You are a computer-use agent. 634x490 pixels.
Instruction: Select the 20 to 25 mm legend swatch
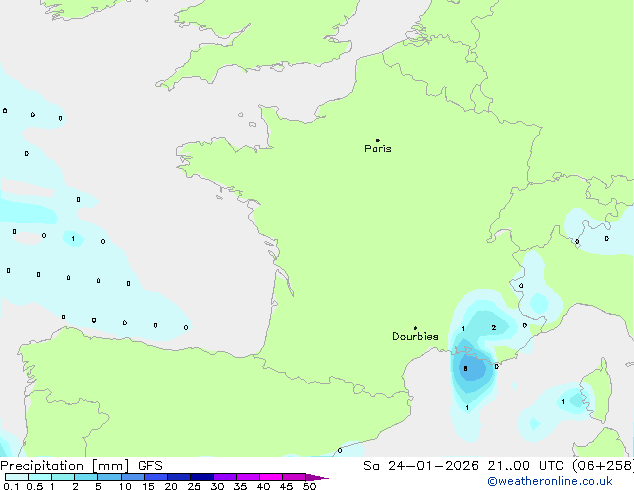click(179, 477)
